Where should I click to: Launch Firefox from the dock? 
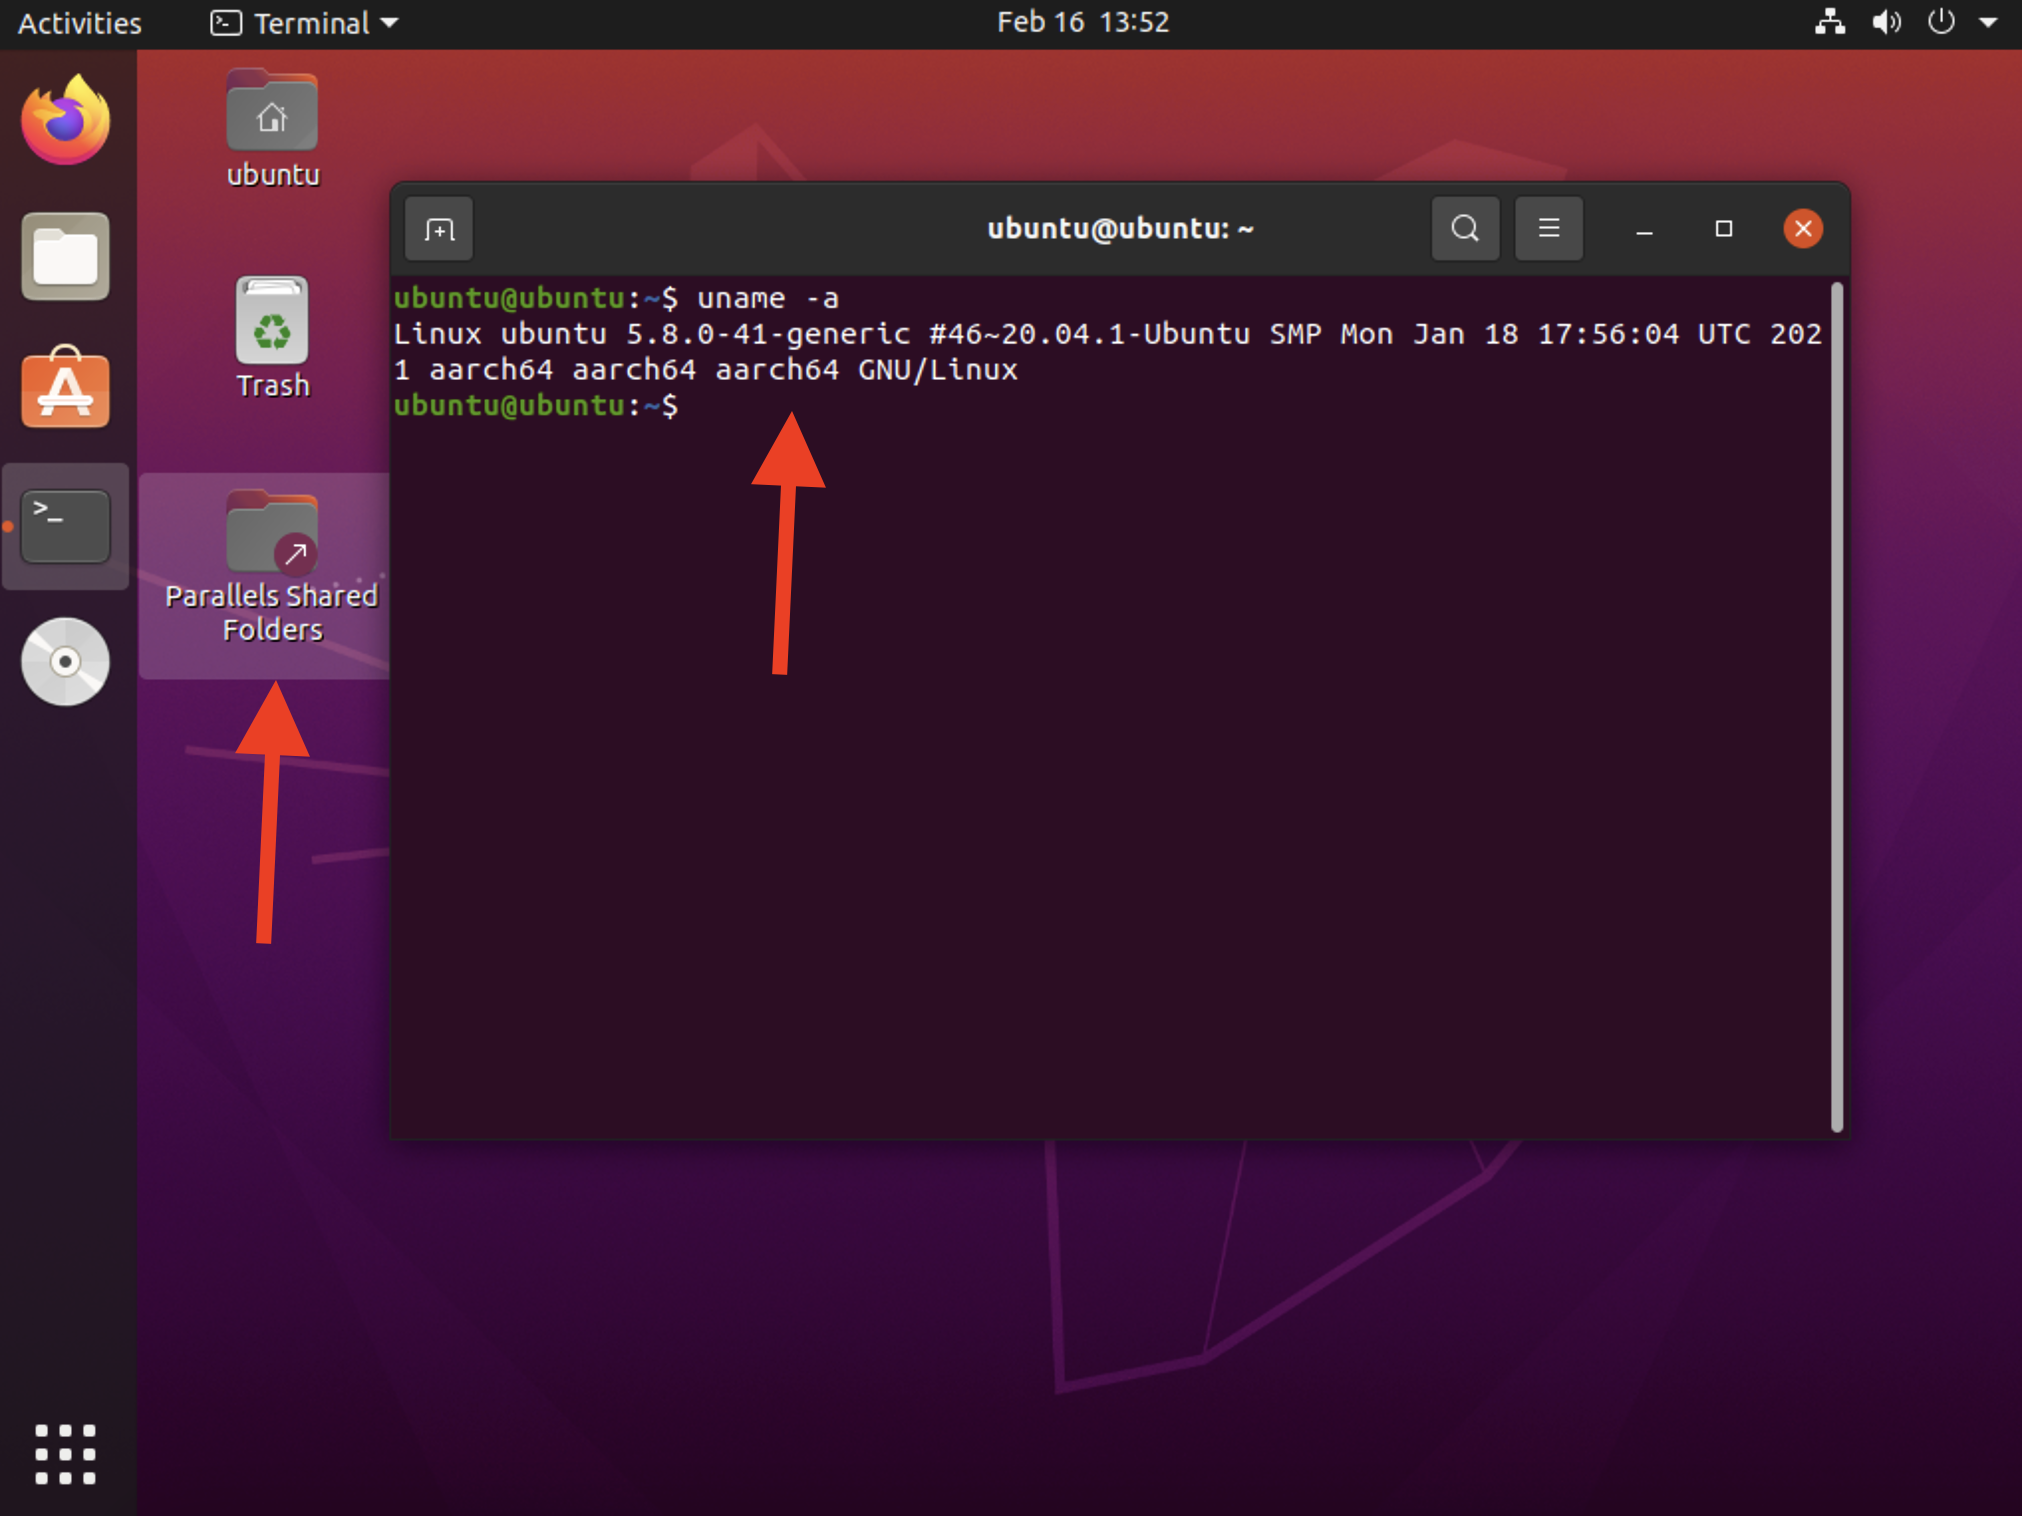pyautogui.click(x=66, y=122)
